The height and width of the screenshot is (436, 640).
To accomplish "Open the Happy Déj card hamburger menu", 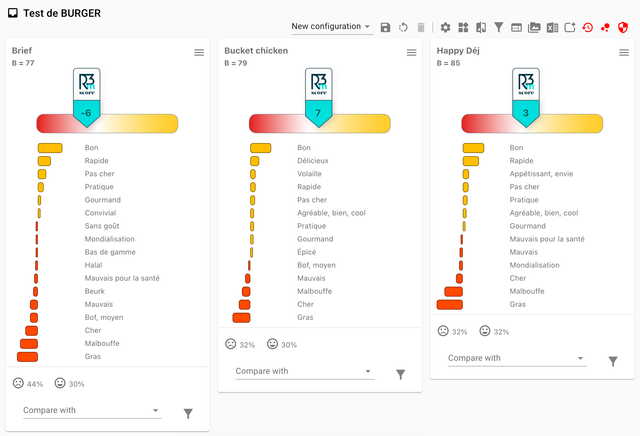I will click(625, 52).
